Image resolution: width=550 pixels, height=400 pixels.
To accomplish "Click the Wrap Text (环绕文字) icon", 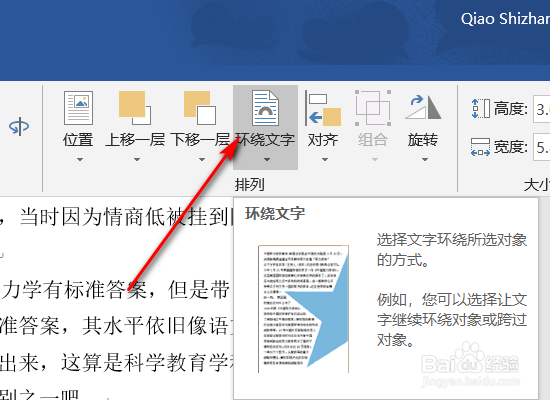I will [x=266, y=108].
